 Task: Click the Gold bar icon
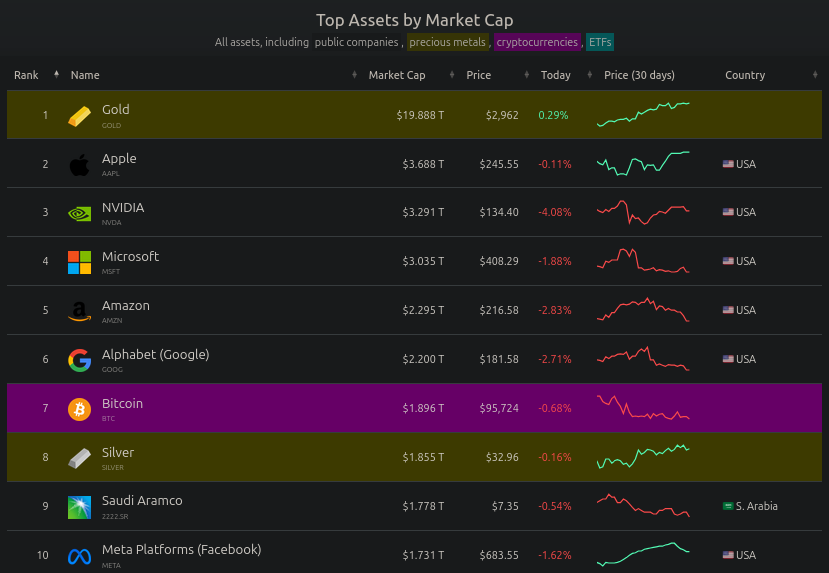[79, 115]
